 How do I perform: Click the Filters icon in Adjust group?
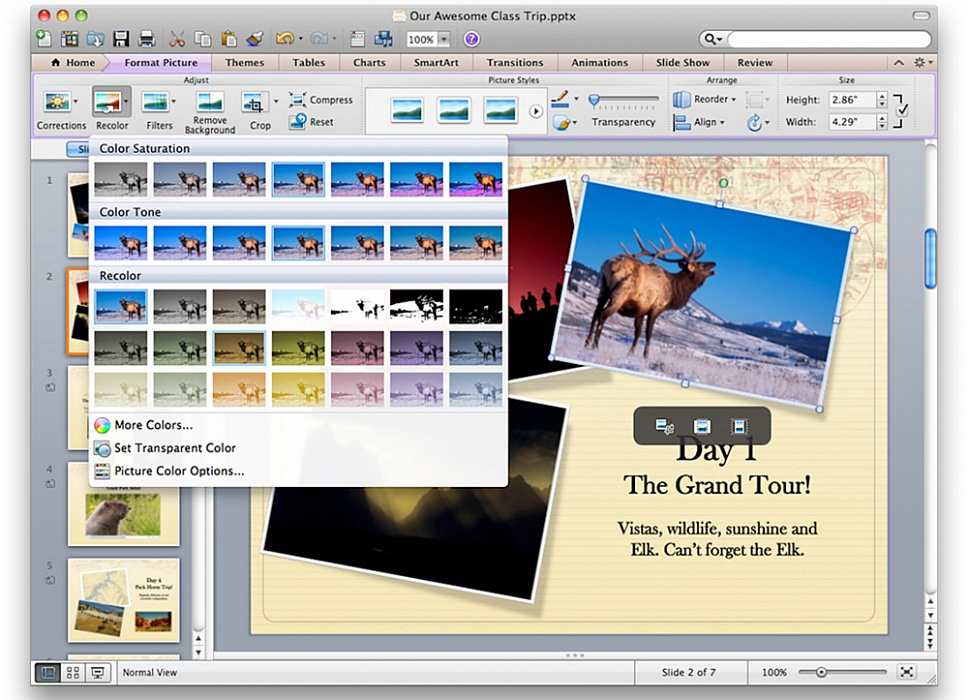coord(155,102)
